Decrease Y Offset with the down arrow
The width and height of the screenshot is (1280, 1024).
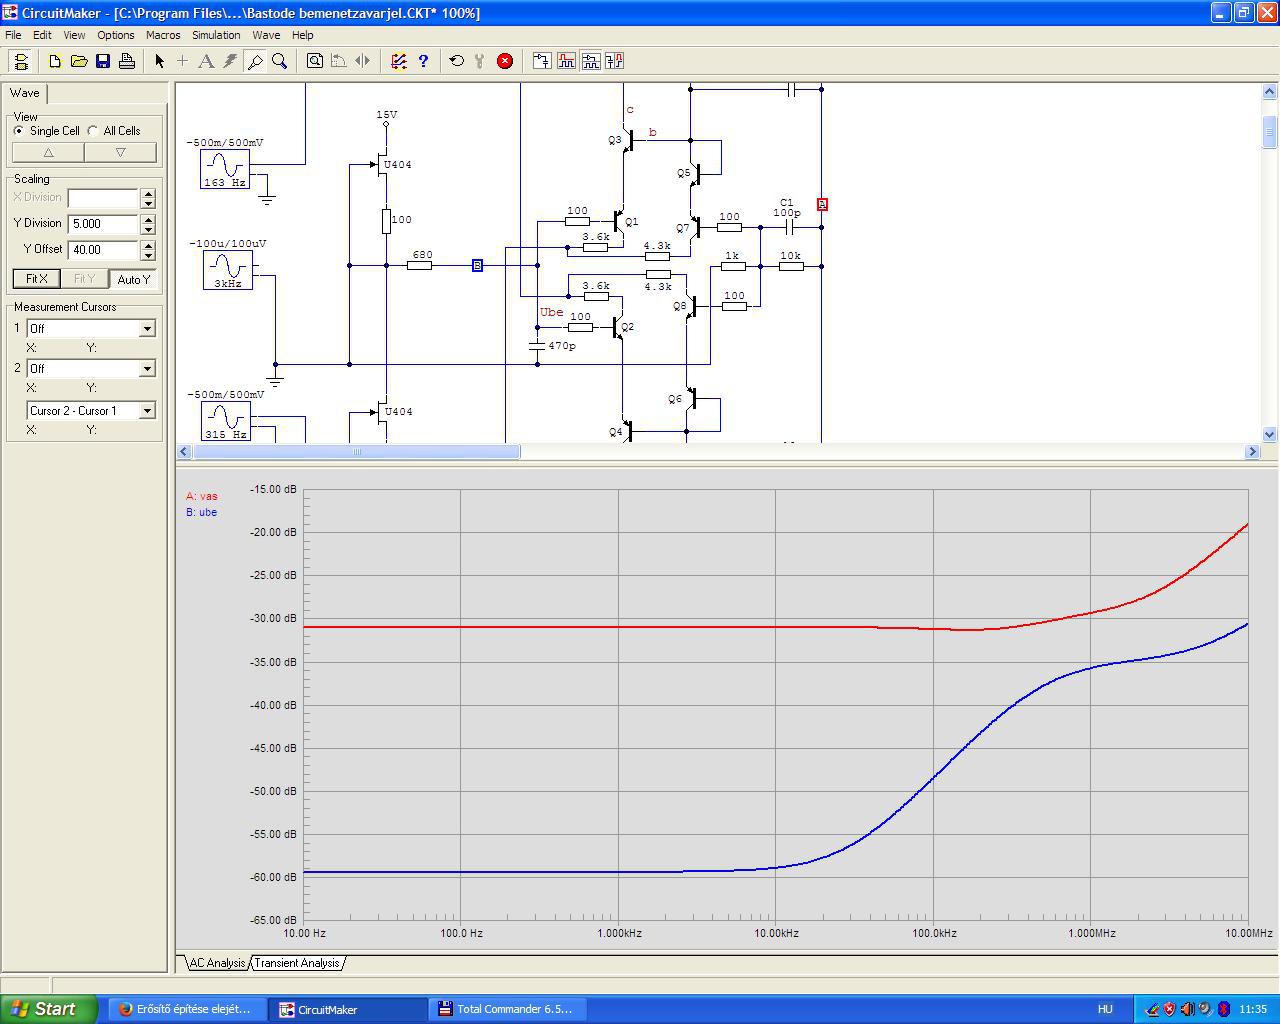click(148, 254)
